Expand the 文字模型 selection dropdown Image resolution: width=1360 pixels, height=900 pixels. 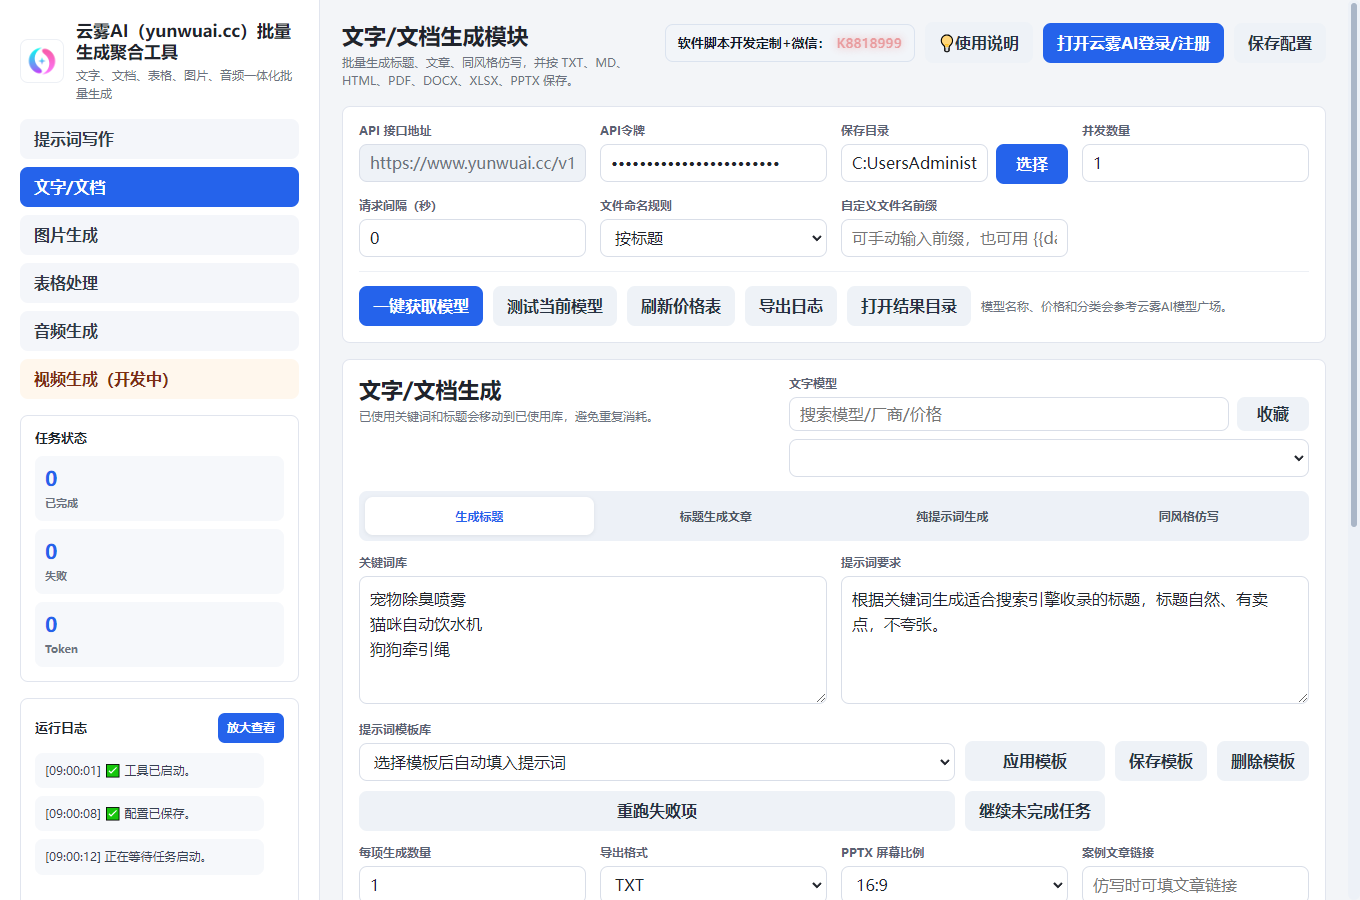1048,458
